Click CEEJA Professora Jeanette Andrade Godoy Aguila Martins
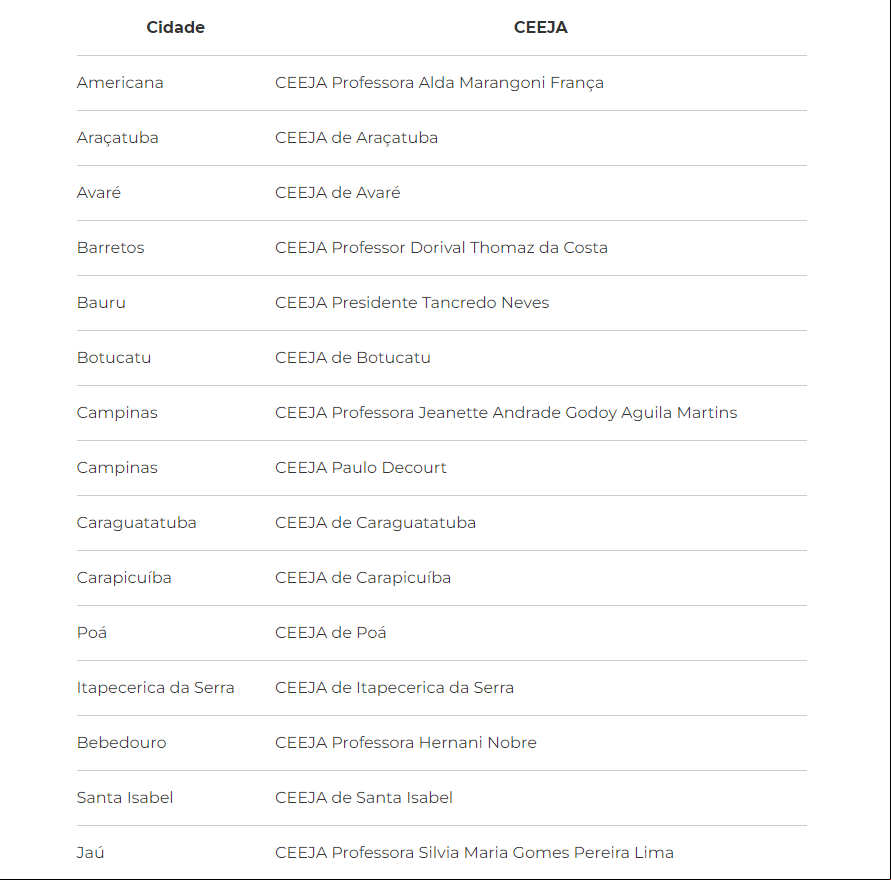 (506, 413)
